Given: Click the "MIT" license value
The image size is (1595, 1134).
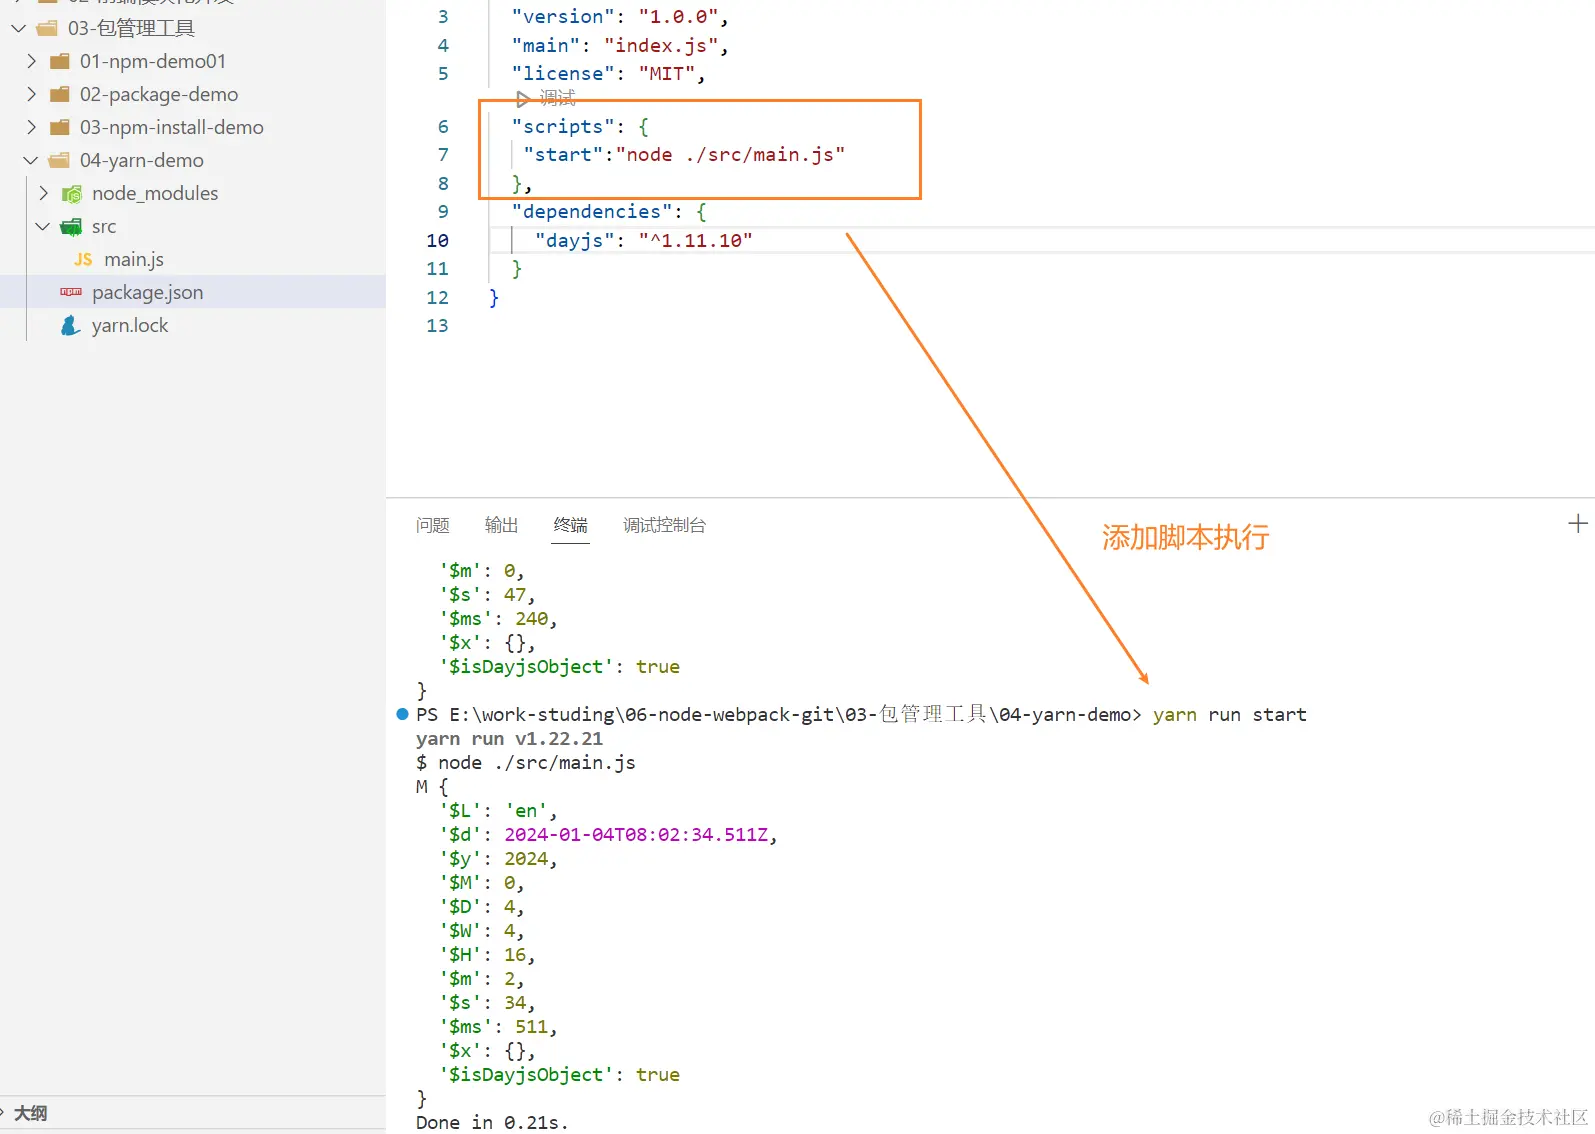Looking at the screenshot, I should coord(666,73).
